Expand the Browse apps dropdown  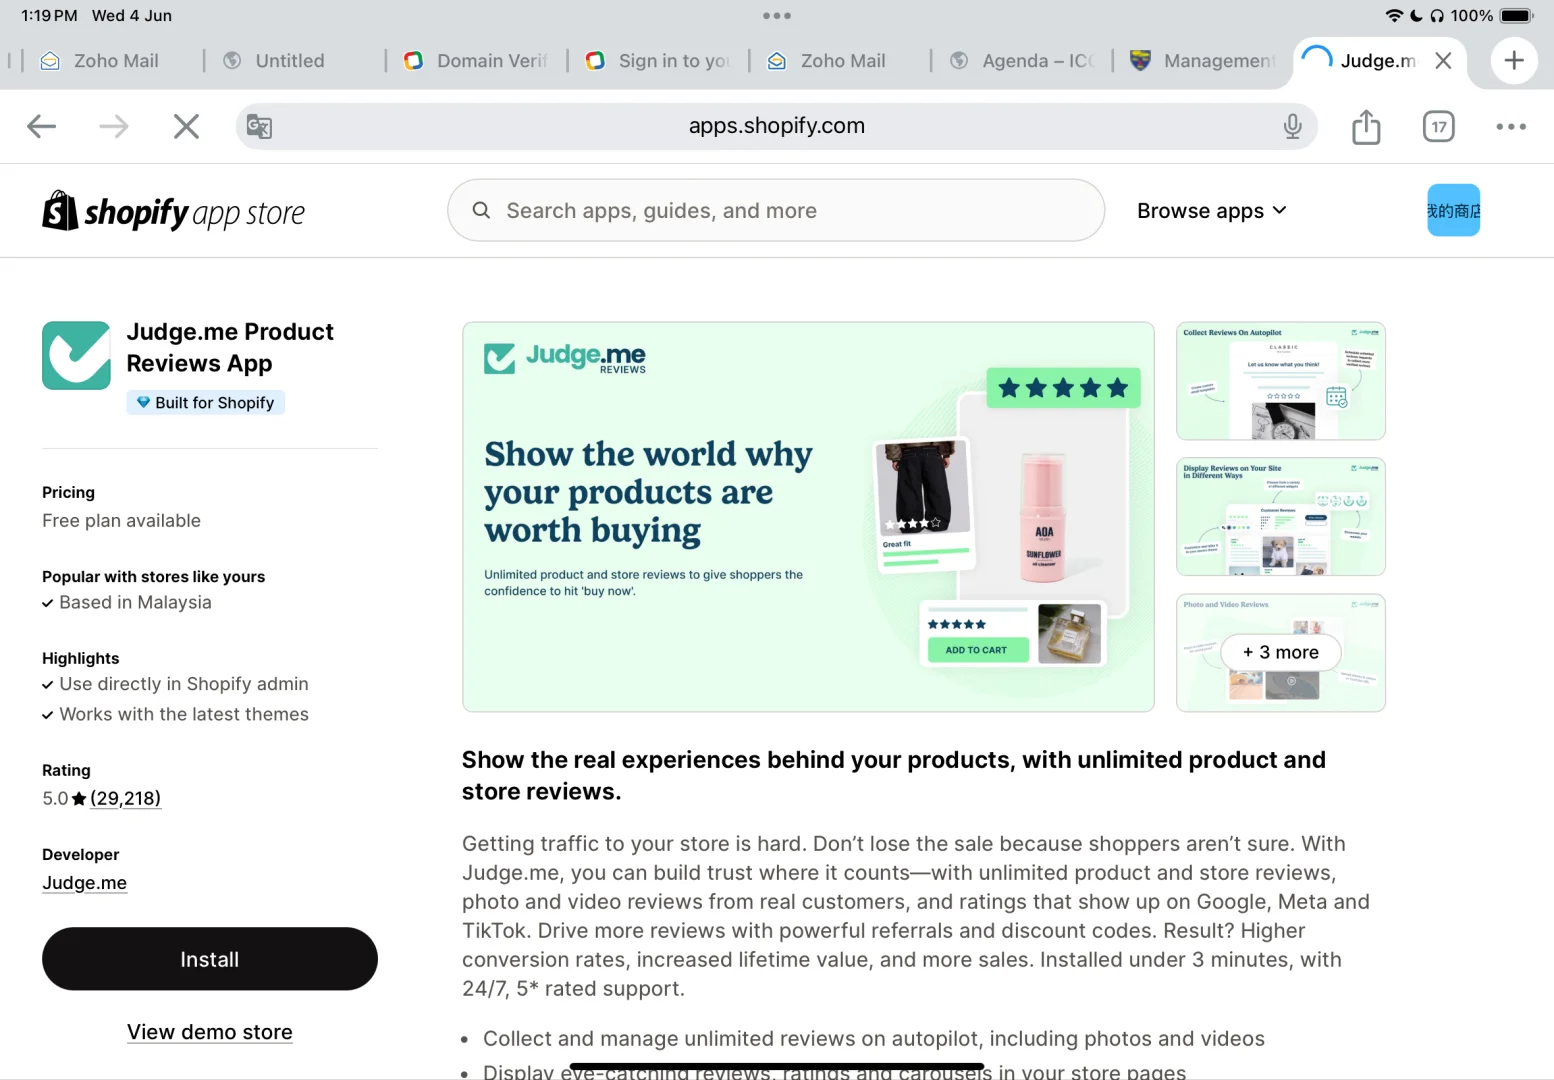(1212, 211)
